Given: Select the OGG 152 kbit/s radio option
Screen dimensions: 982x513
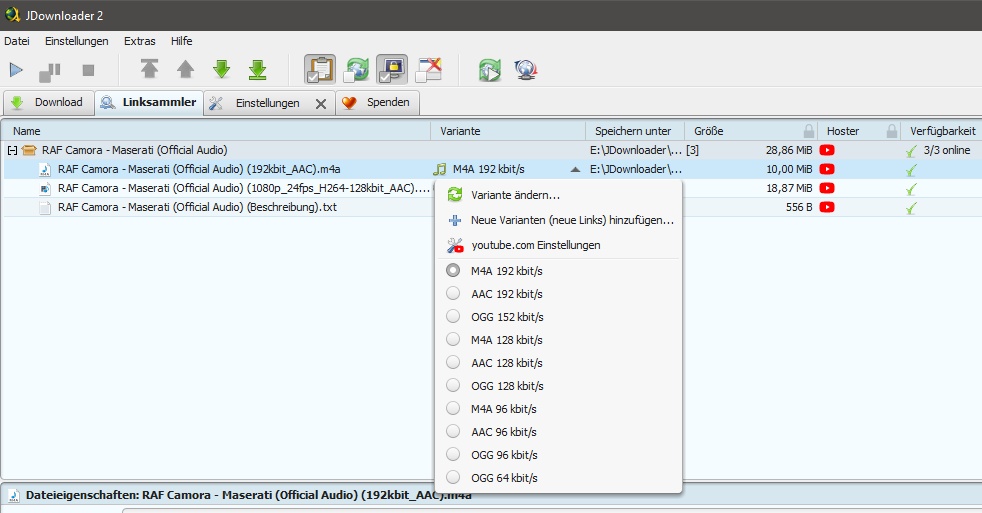Looking at the screenshot, I should pyautogui.click(x=453, y=316).
